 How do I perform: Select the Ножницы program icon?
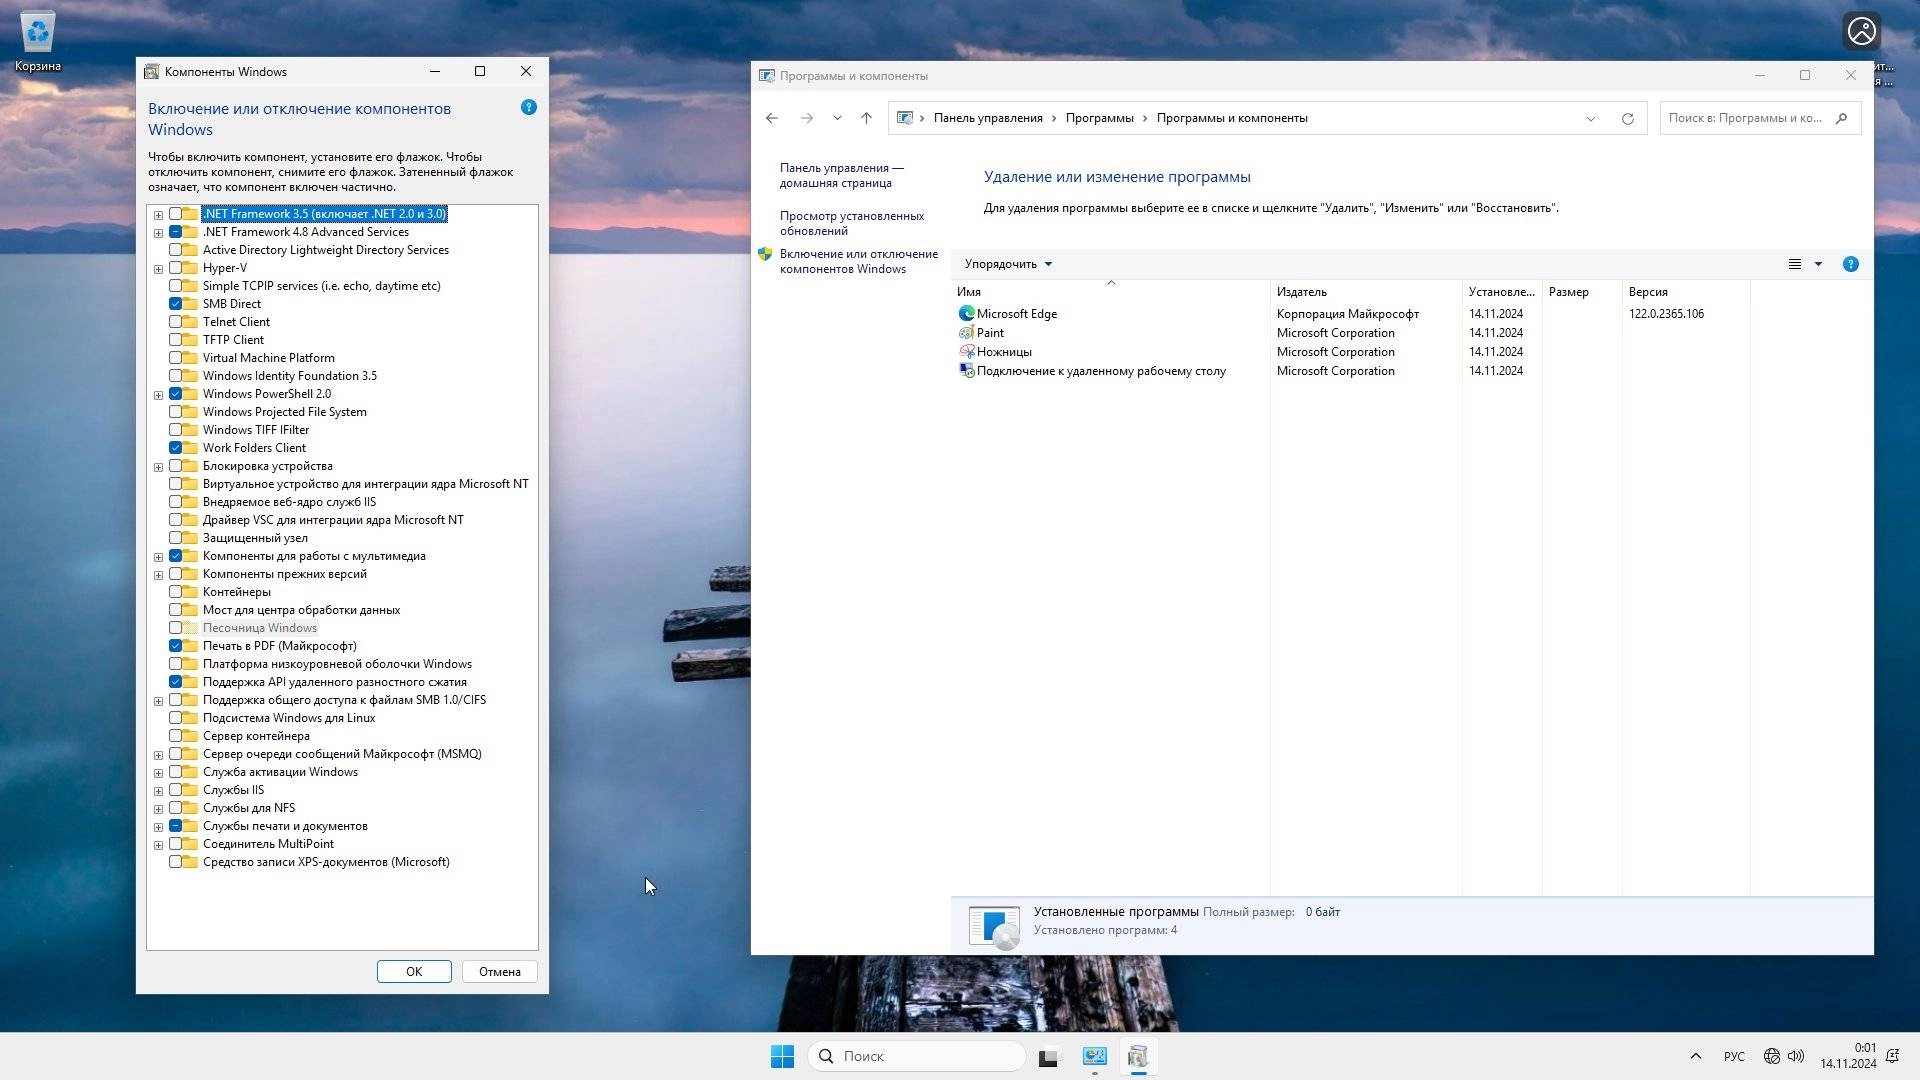pyautogui.click(x=966, y=351)
